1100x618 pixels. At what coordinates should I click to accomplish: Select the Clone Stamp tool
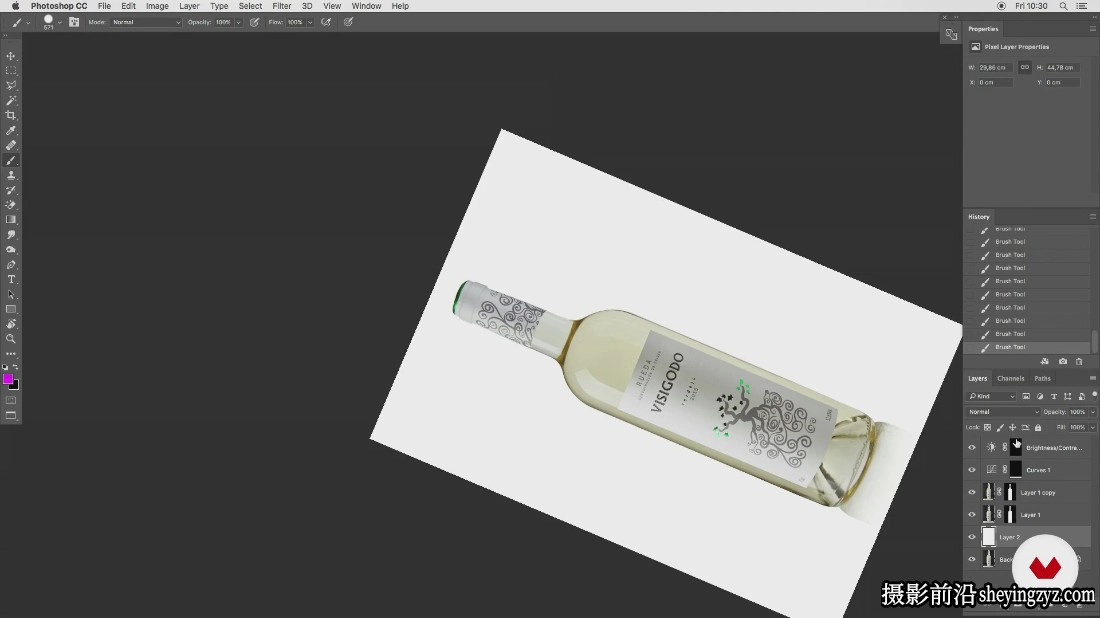(11, 175)
